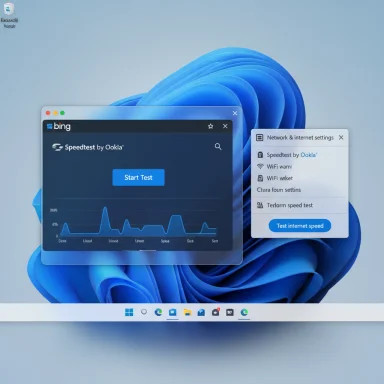Open Microsoft Edge from the taskbar
The height and width of the screenshot is (384, 384).
(158, 312)
